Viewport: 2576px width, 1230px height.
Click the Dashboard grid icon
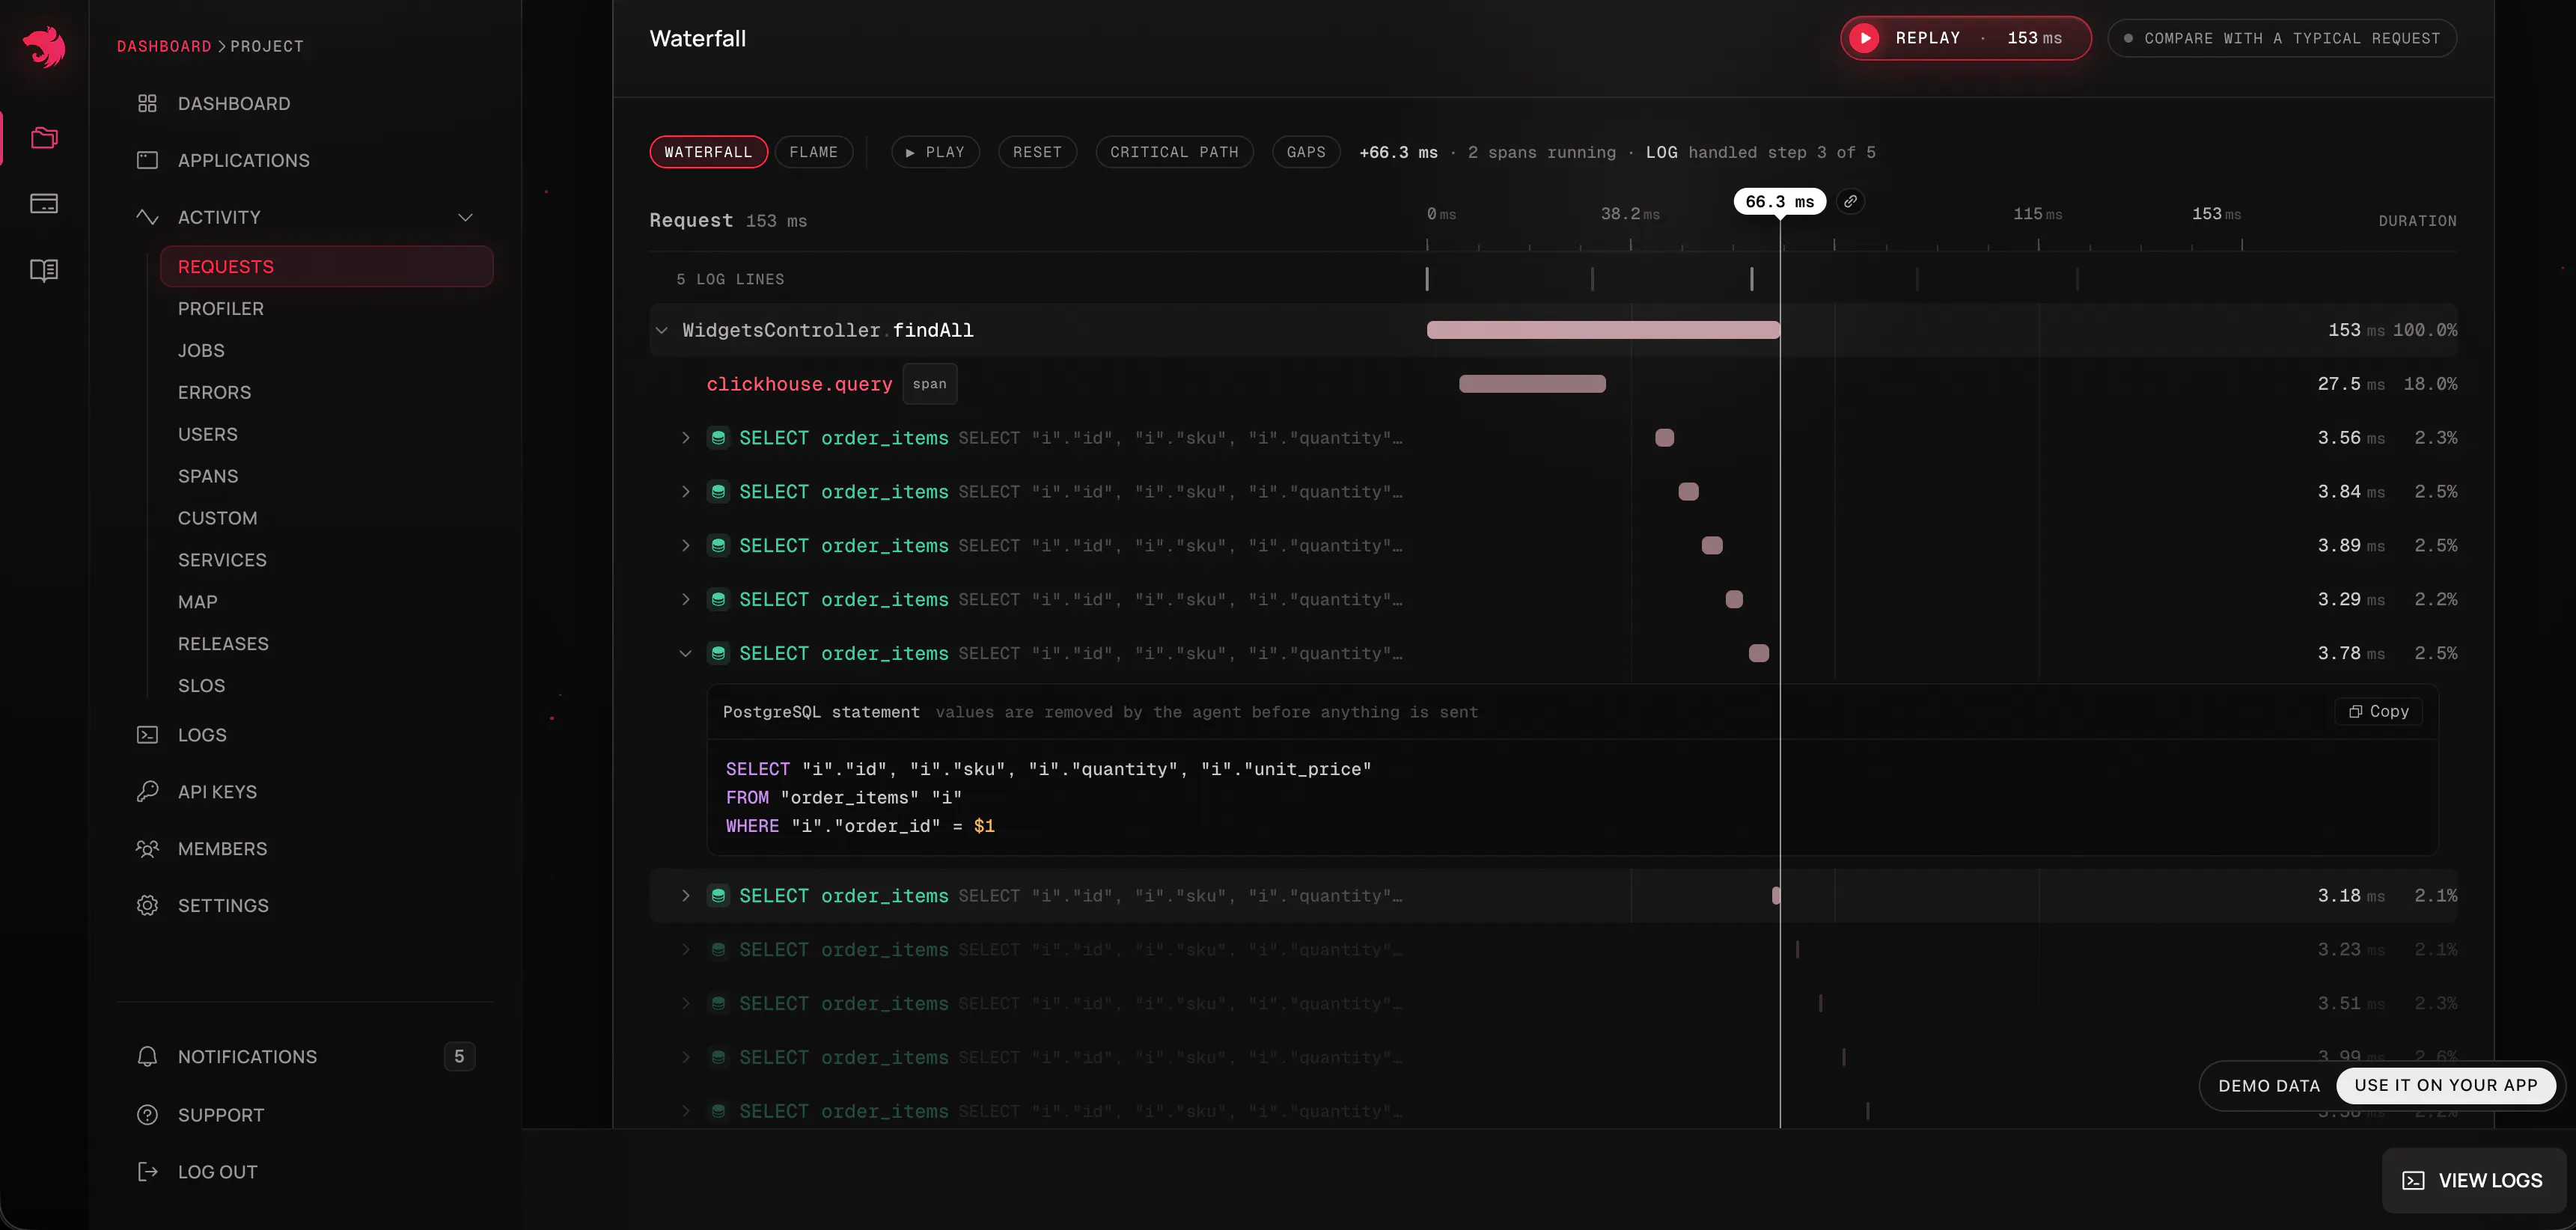pyautogui.click(x=147, y=104)
